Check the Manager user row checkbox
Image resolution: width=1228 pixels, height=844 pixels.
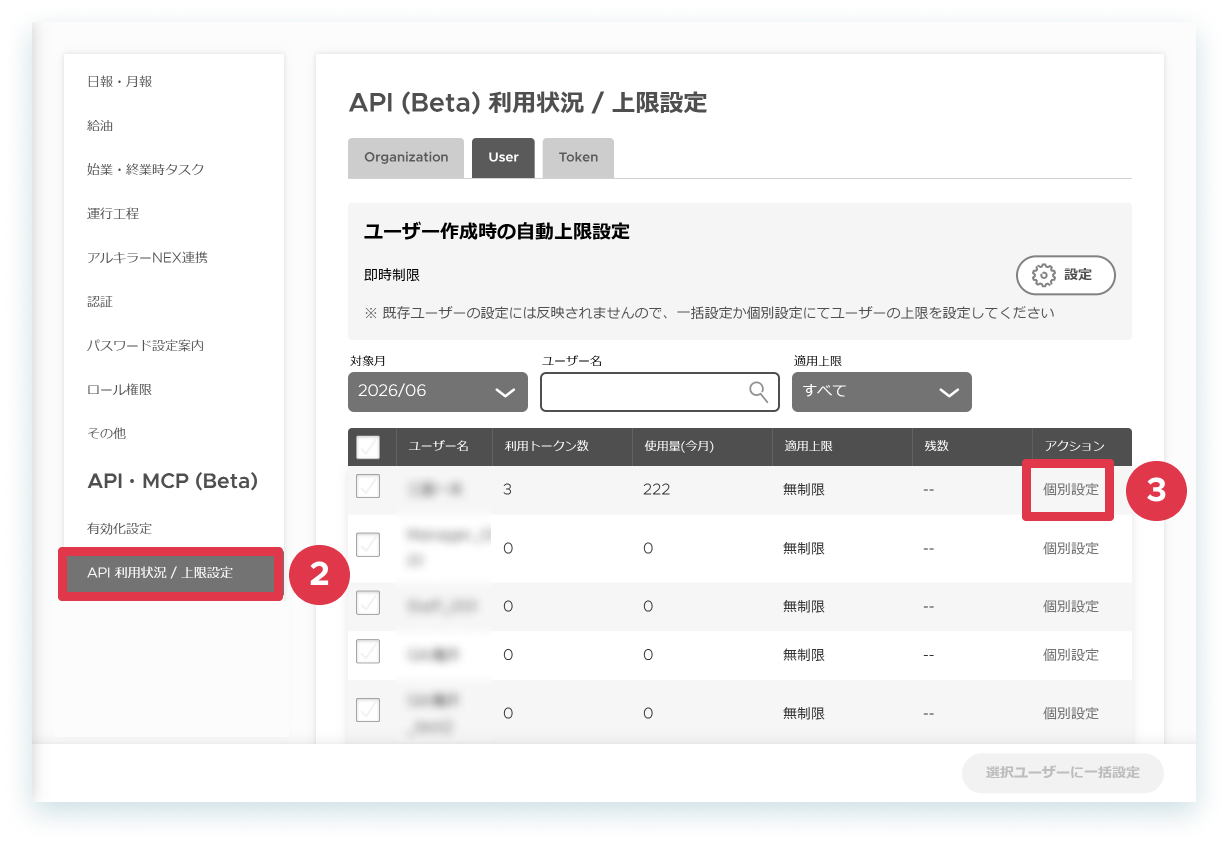tap(368, 545)
